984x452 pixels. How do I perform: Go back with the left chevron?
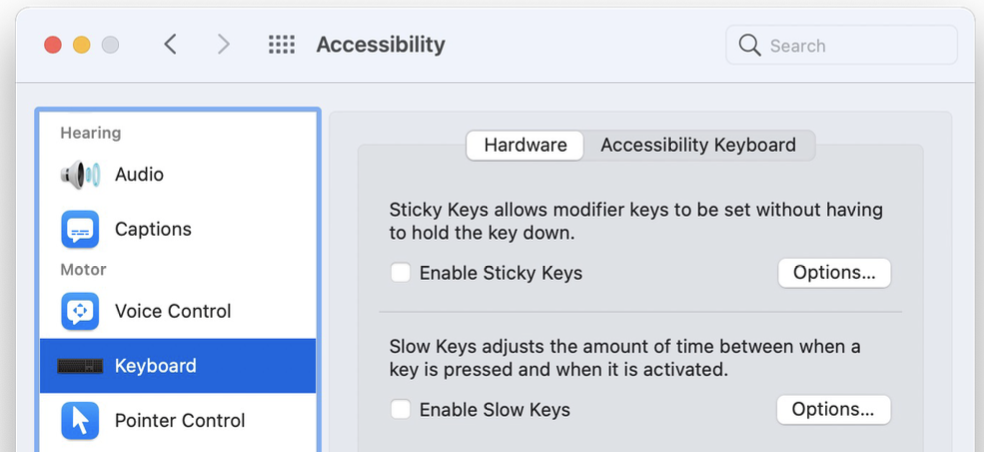(x=171, y=45)
